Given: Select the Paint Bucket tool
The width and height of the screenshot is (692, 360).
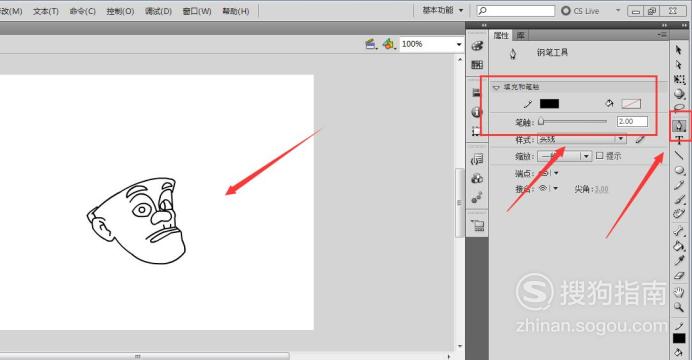Looking at the screenshot, I should point(679,246).
